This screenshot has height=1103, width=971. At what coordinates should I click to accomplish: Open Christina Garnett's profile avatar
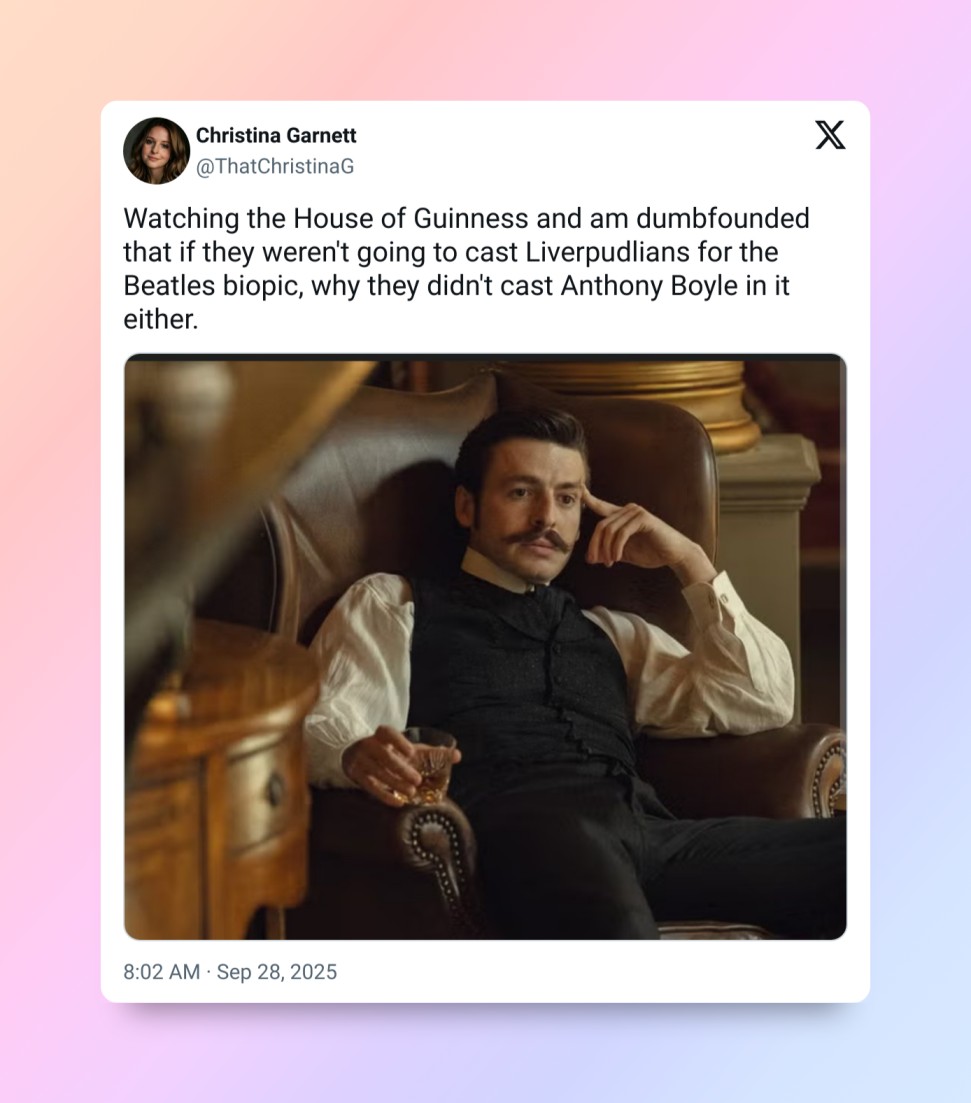tap(156, 151)
